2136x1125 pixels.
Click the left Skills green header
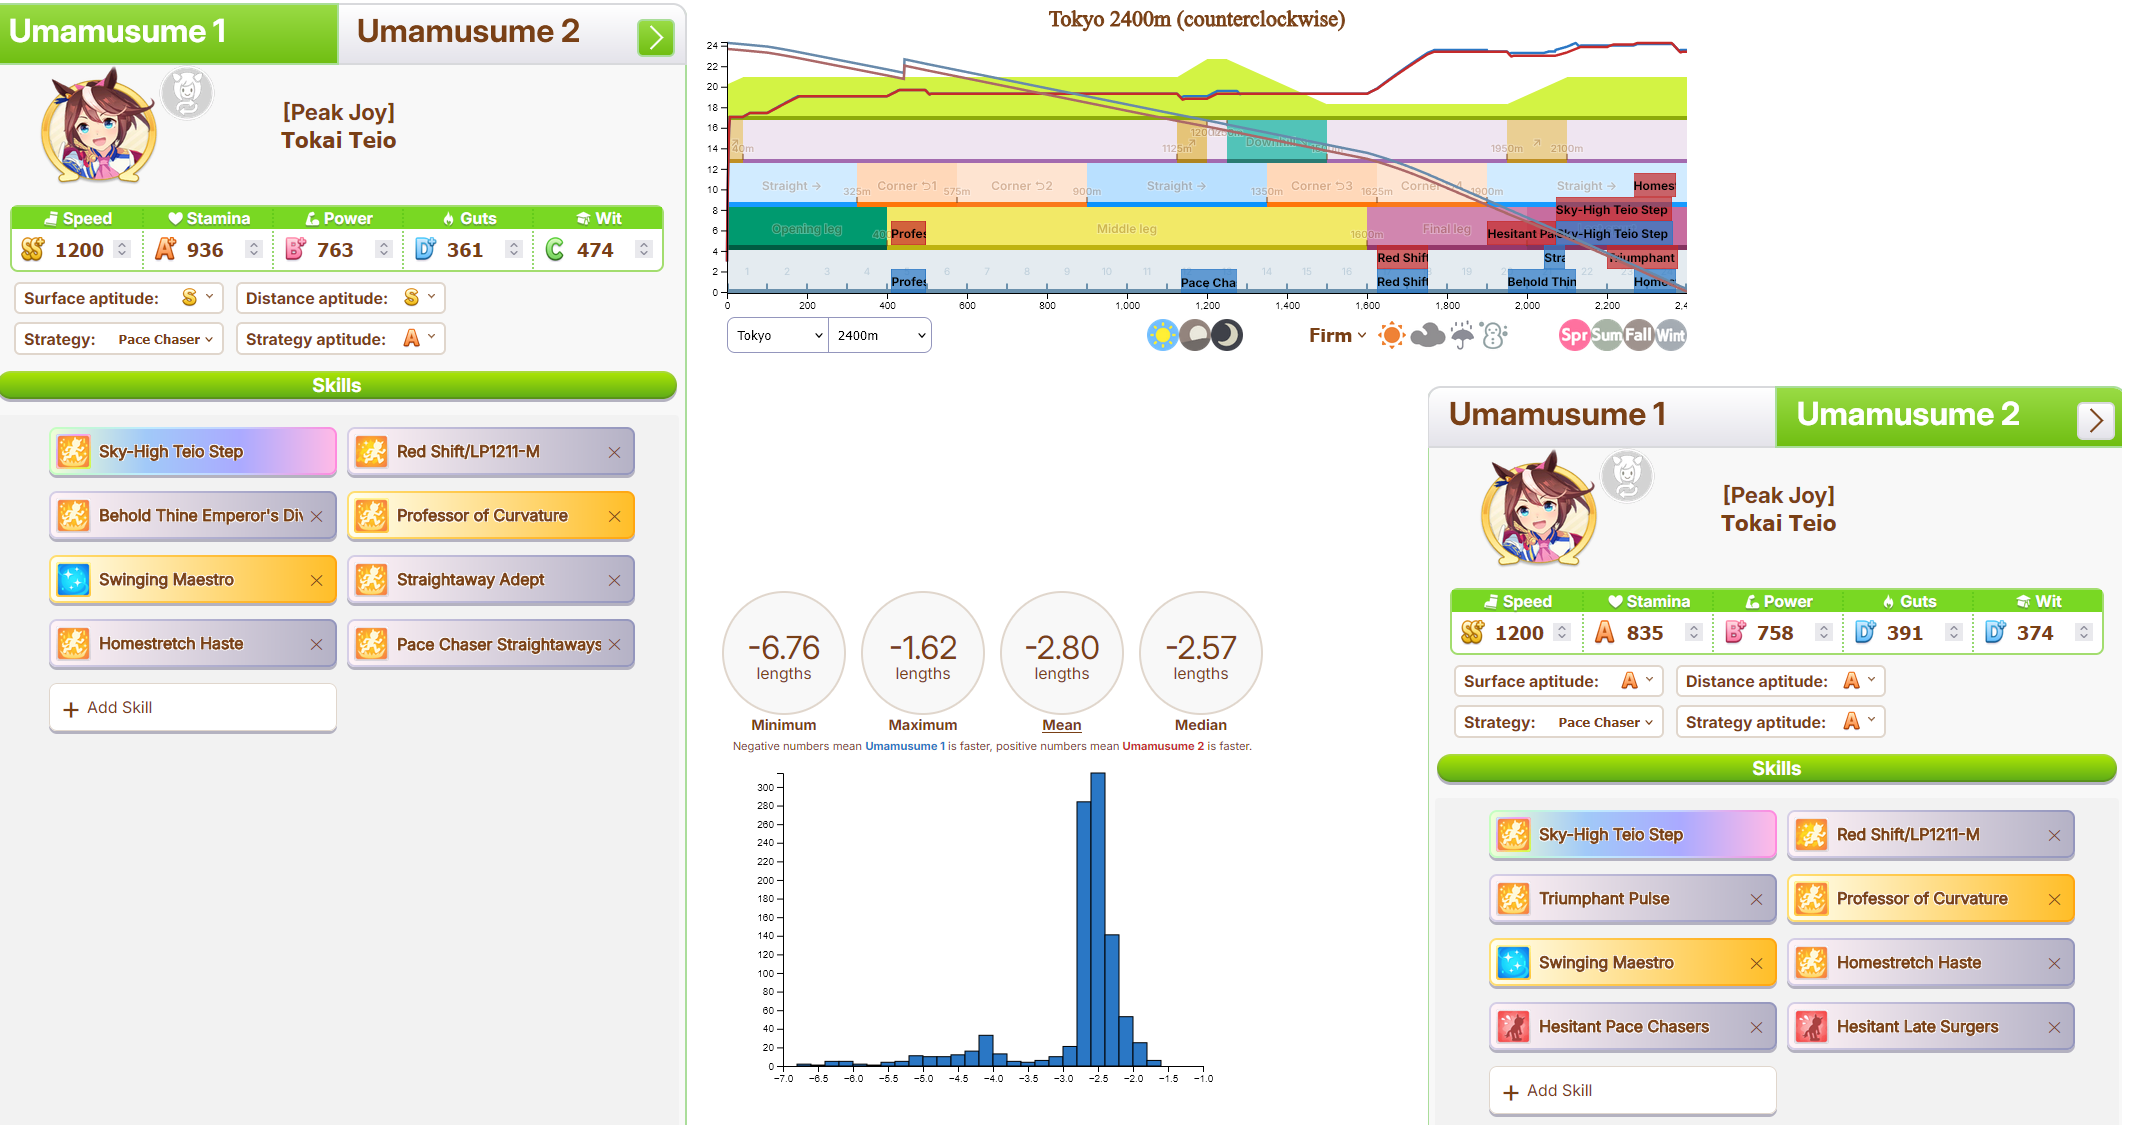pyautogui.click(x=338, y=386)
